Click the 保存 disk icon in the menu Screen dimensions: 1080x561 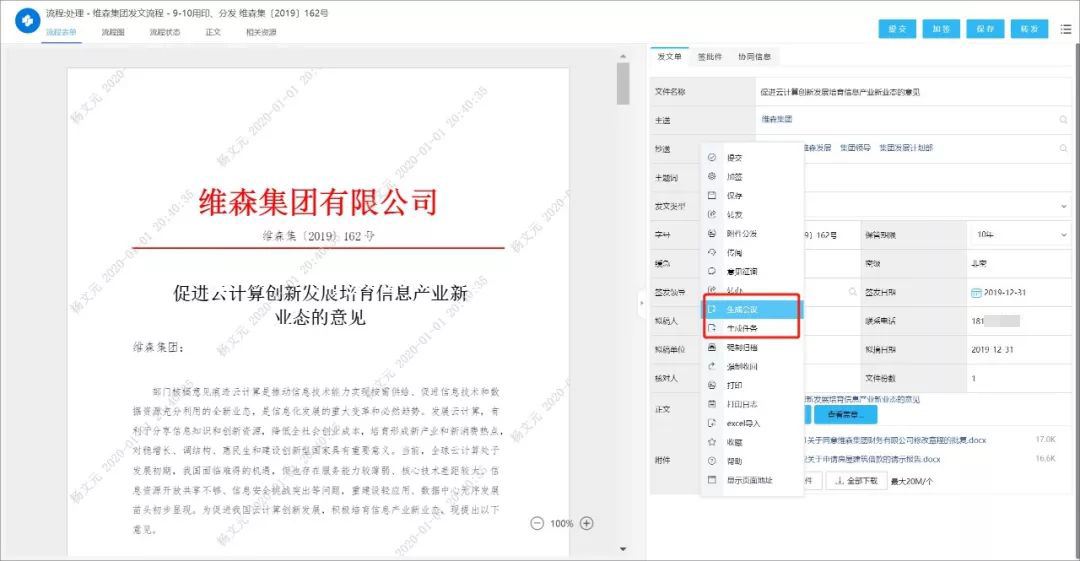tap(712, 196)
